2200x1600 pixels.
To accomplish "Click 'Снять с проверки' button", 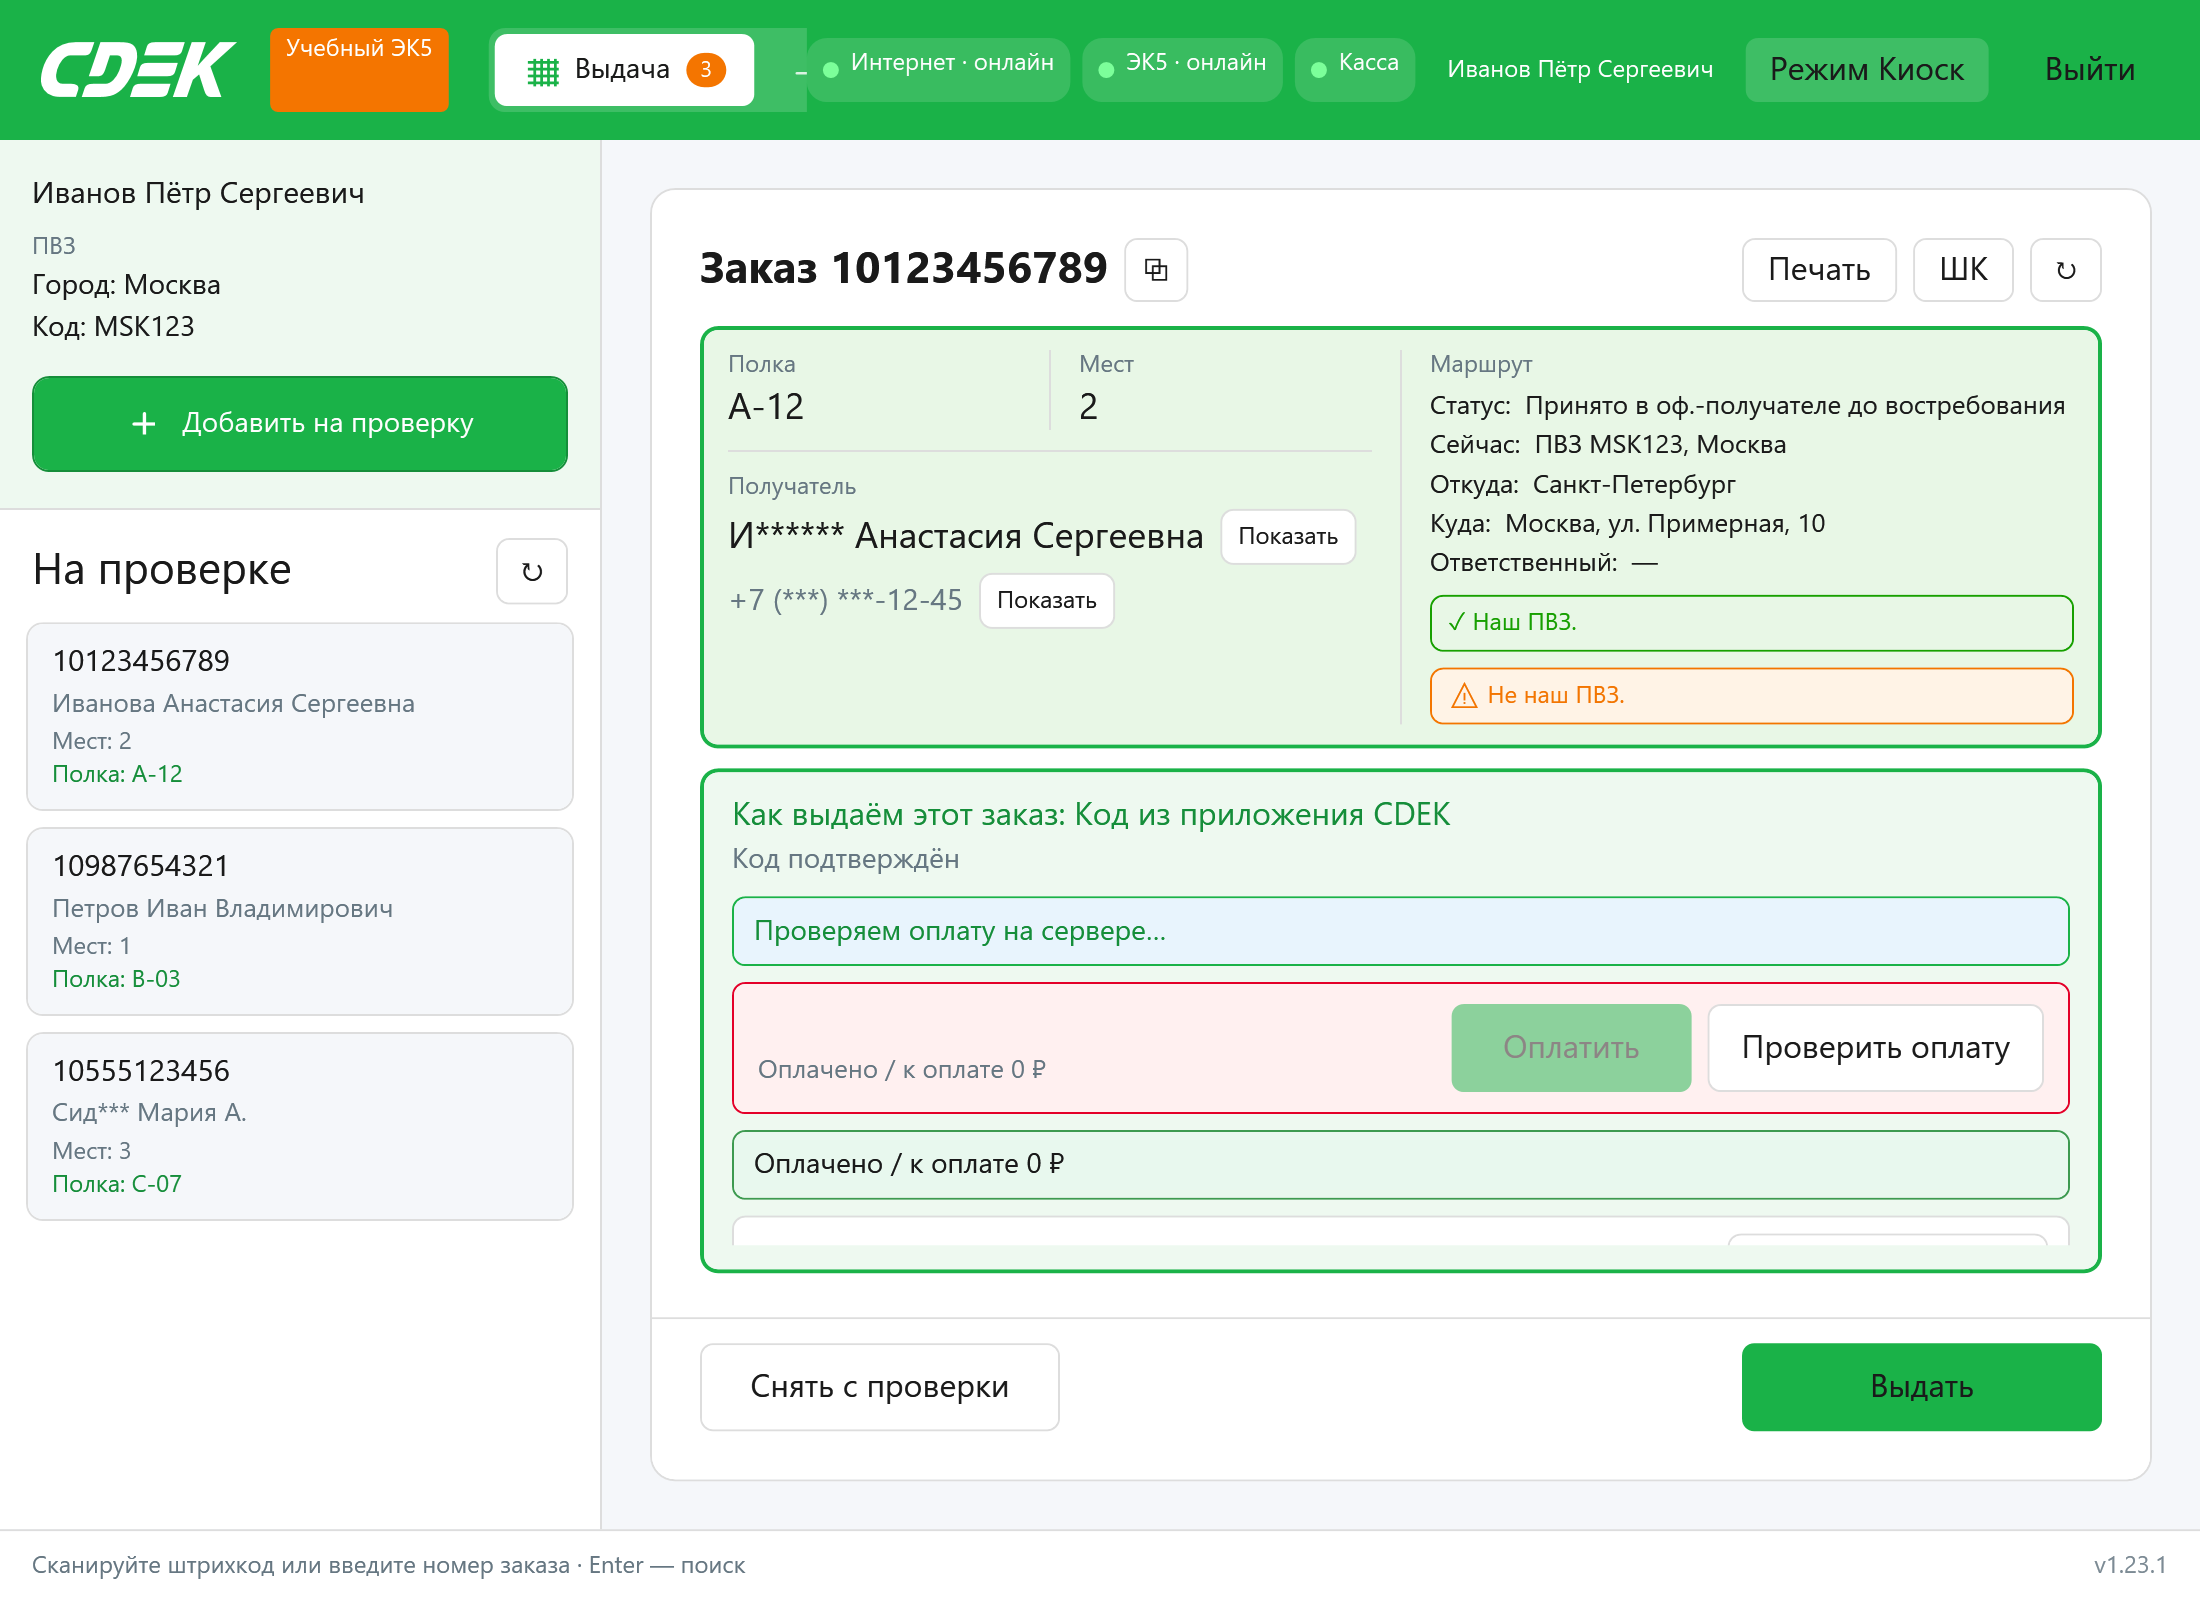I will coord(879,1386).
